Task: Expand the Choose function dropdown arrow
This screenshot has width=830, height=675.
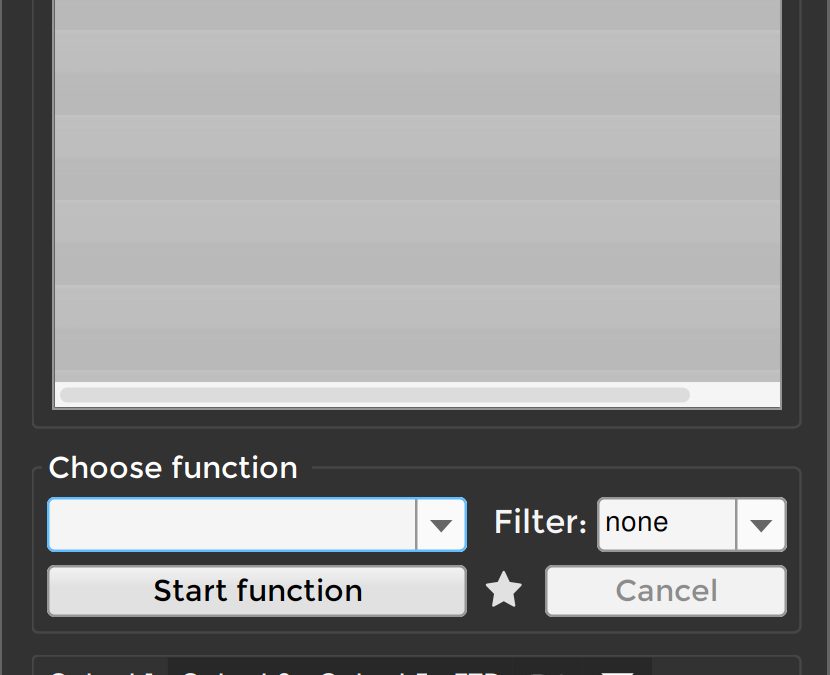Action: [441, 524]
